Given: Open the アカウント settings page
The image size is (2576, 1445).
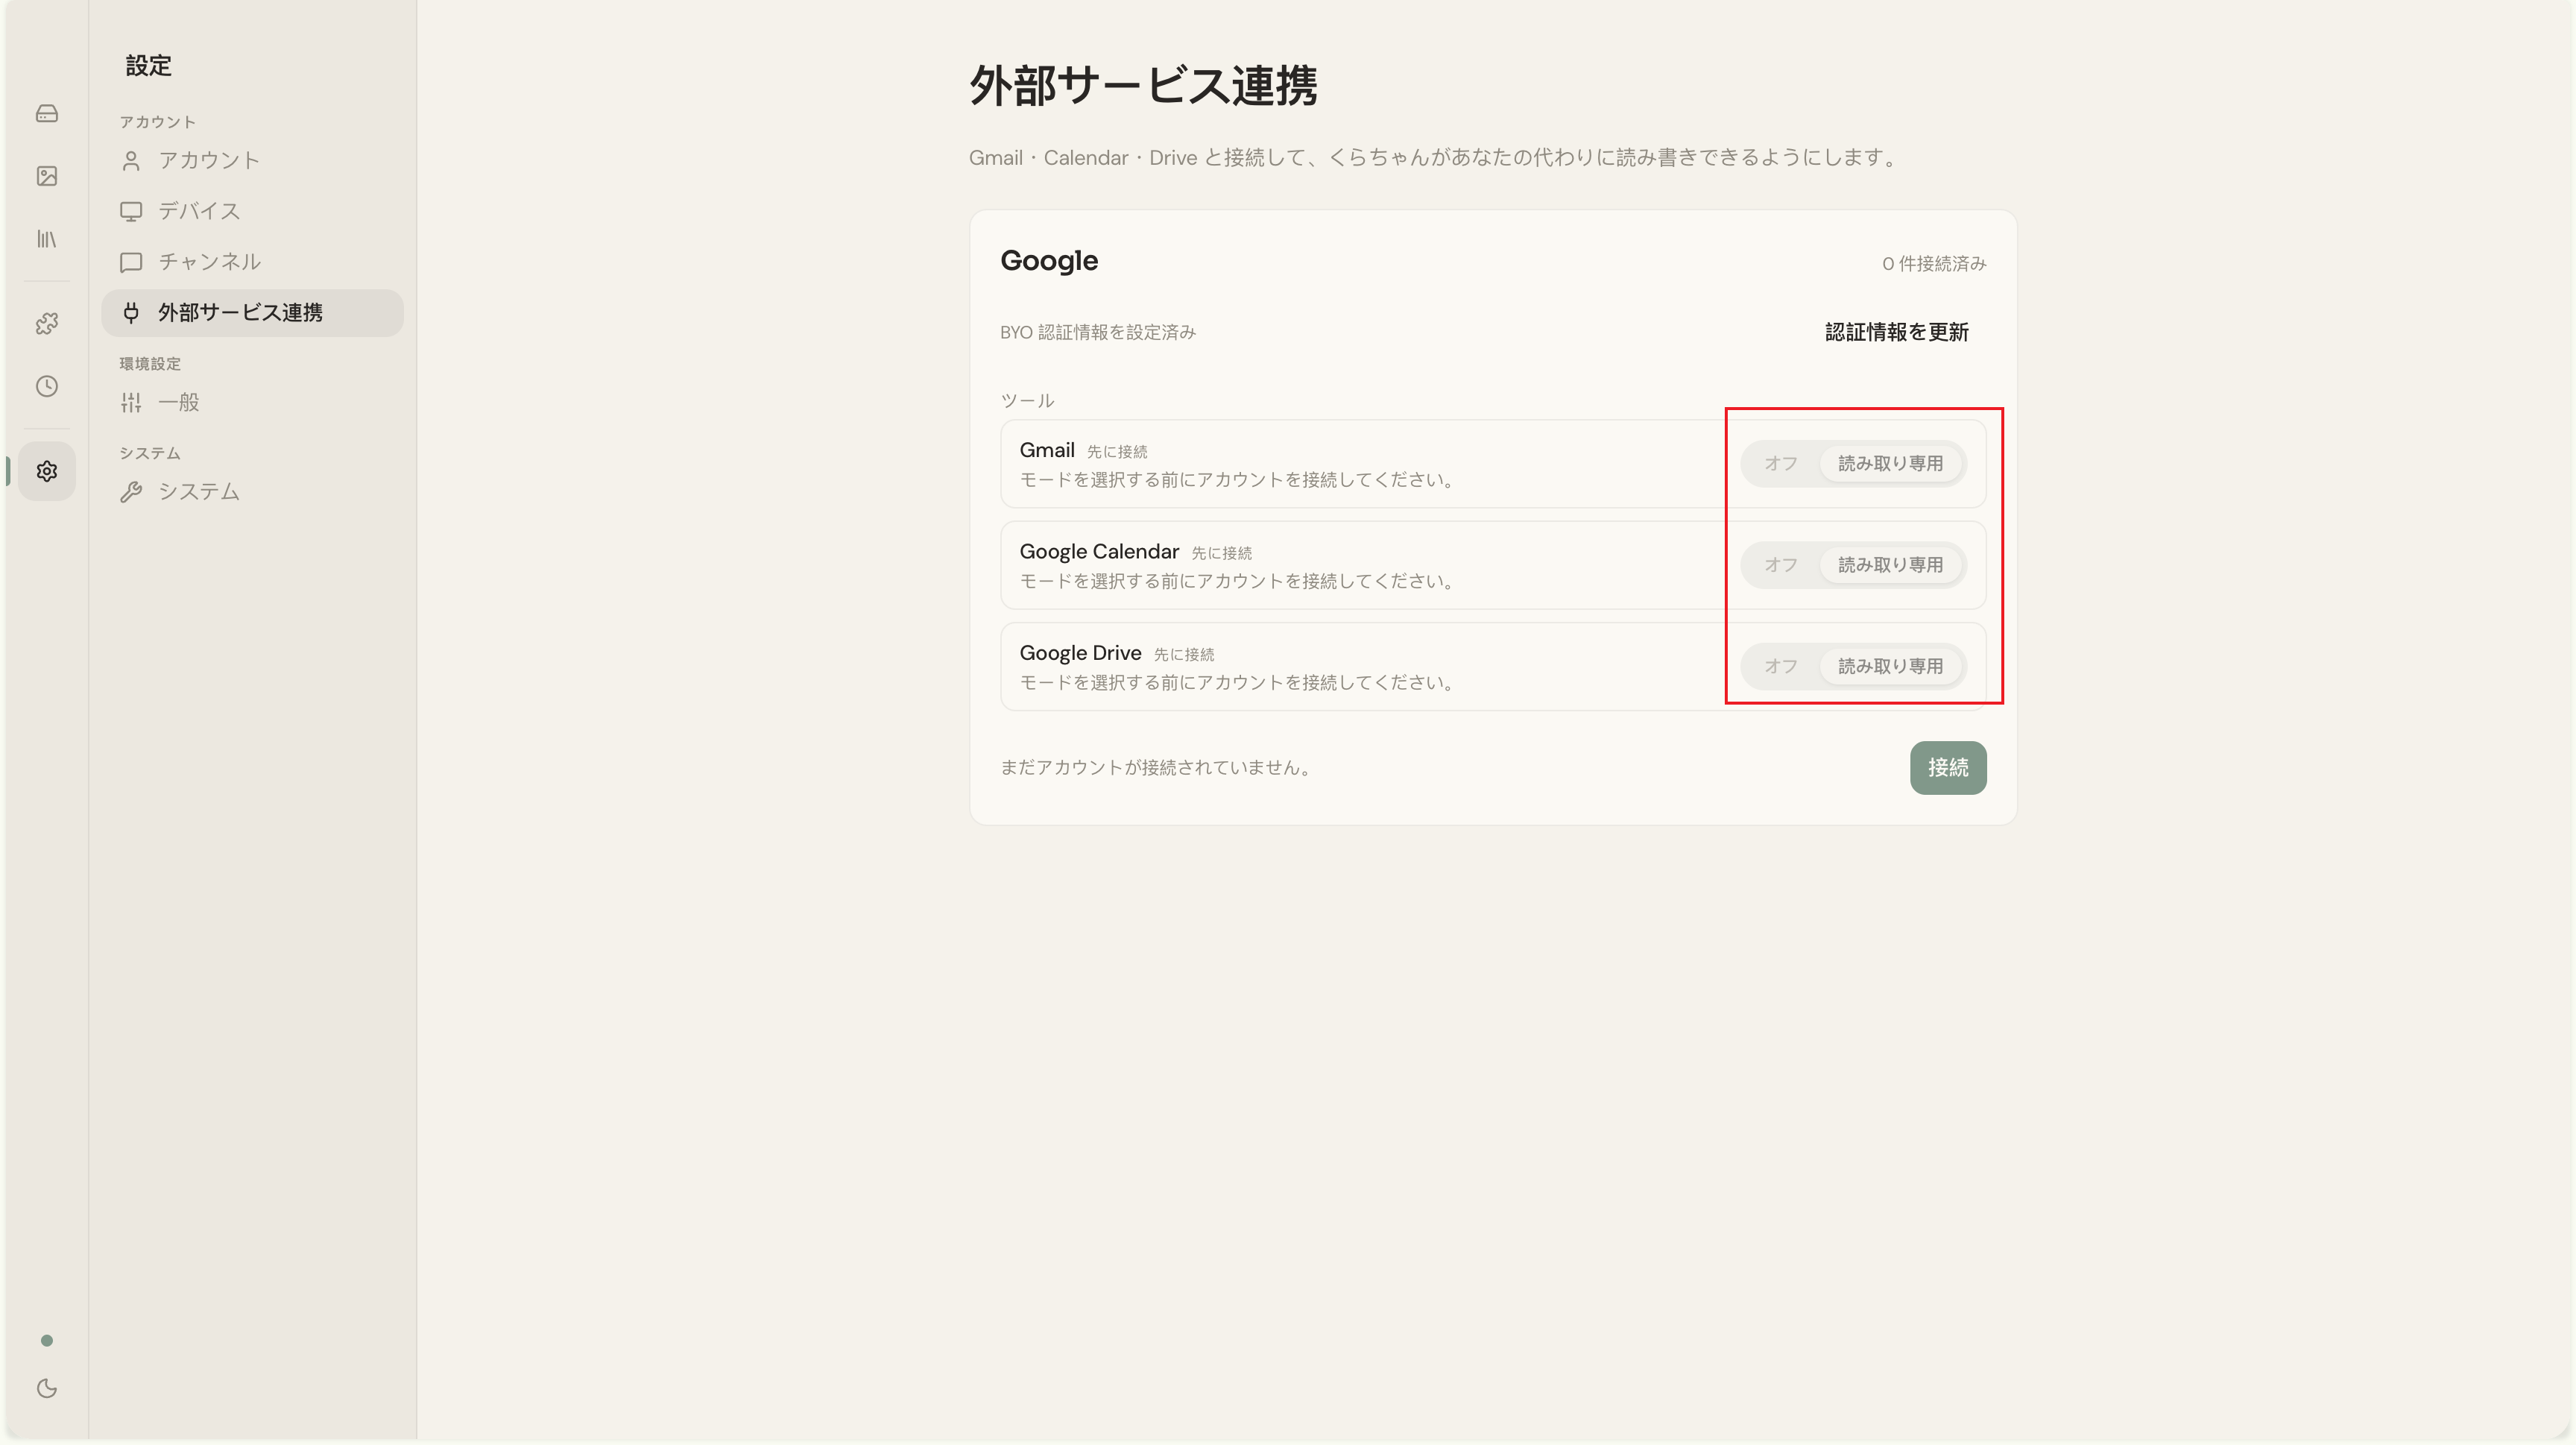Looking at the screenshot, I should [252, 161].
